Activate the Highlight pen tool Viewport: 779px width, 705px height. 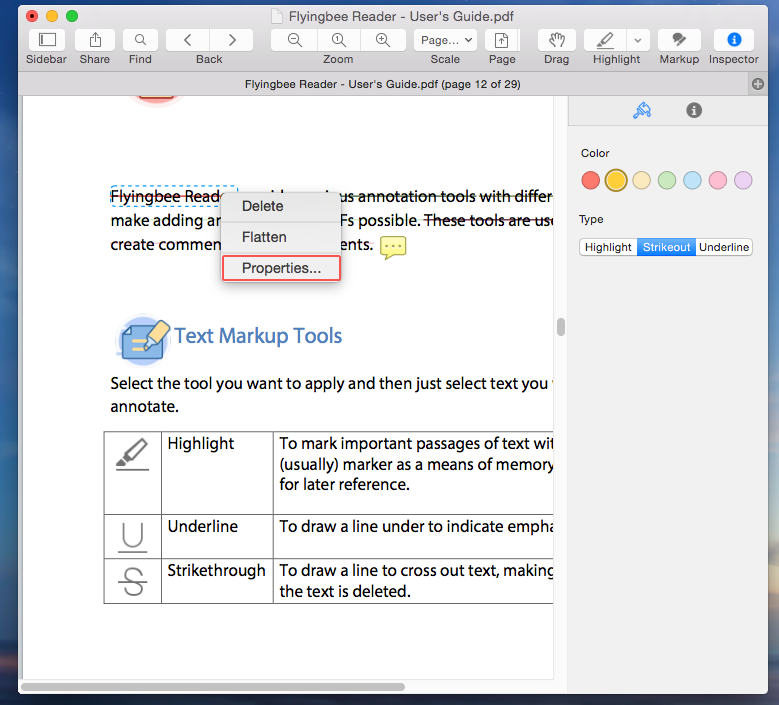pyautogui.click(x=605, y=40)
